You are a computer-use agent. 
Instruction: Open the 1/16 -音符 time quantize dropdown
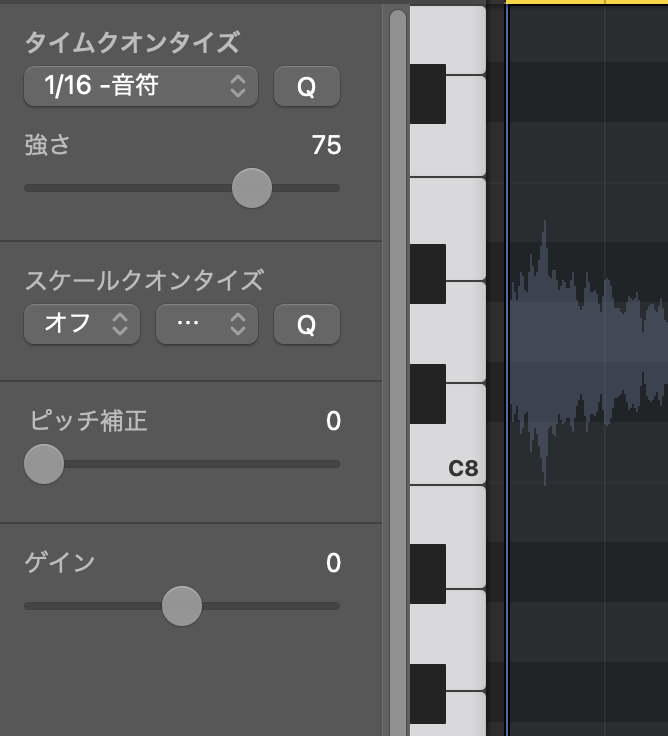click(x=140, y=87)
